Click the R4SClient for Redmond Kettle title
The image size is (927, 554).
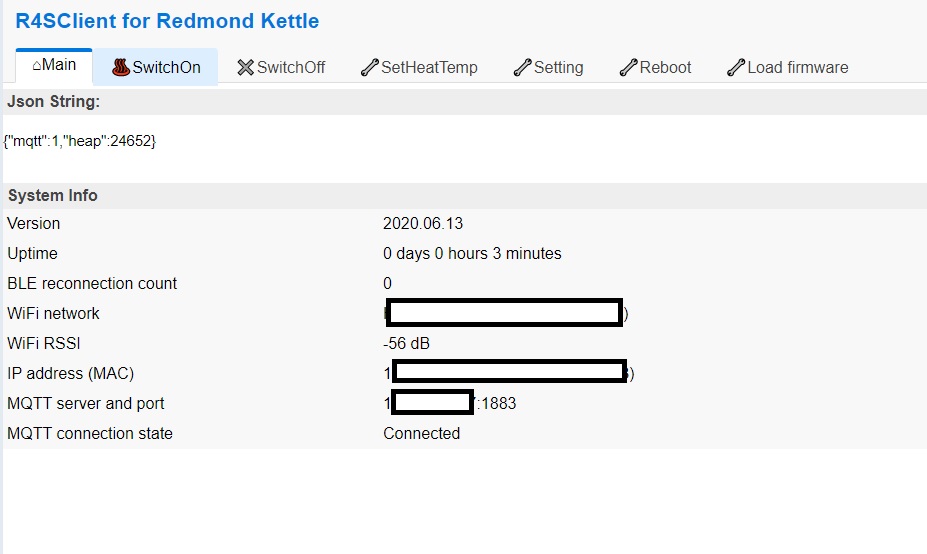click(167, 20)
